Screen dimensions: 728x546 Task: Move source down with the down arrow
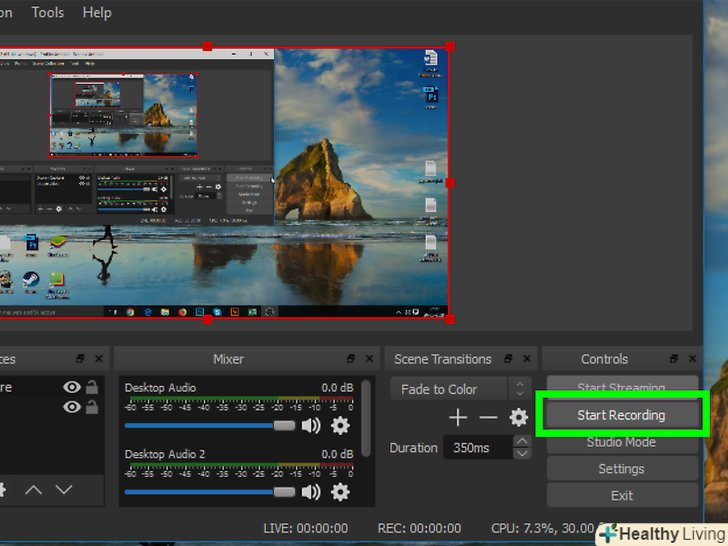64,489
